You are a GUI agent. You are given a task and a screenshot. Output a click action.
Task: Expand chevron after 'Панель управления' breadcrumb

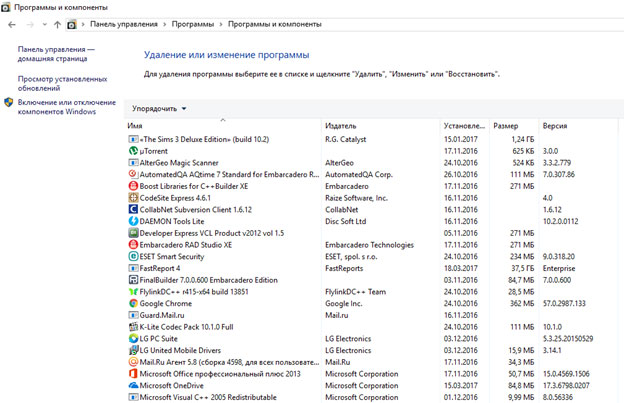point(164,25)
